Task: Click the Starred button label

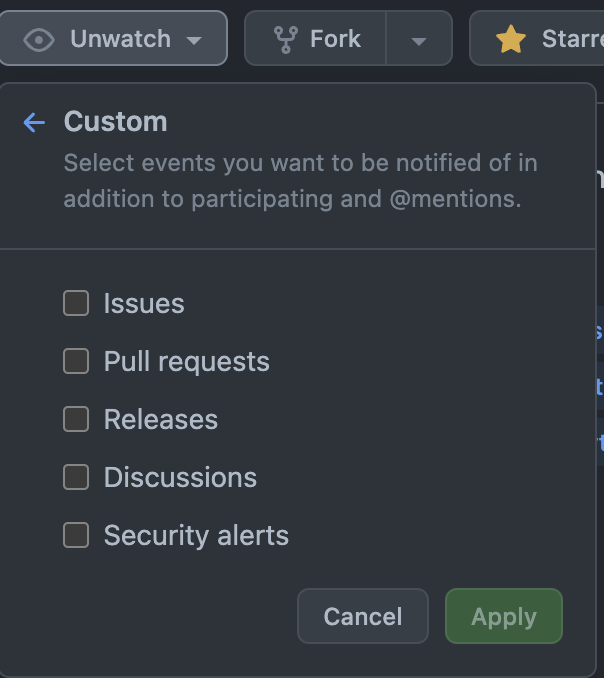Action: click(x=573, y=39)
